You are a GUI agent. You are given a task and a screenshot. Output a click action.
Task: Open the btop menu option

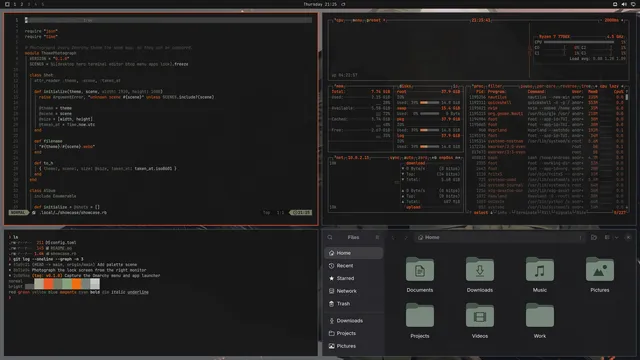(357, 20)
